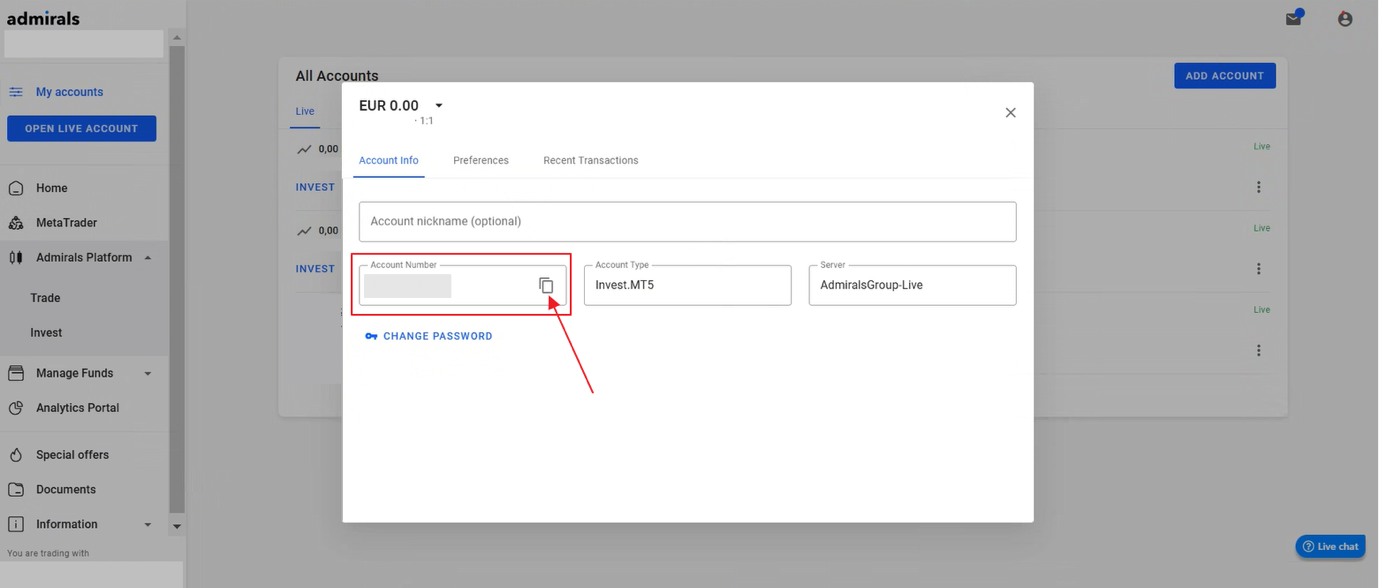This screenshot has height=588, width=1379.
Task: Click the Special offers flame icon
Action: tap(16, 455)
